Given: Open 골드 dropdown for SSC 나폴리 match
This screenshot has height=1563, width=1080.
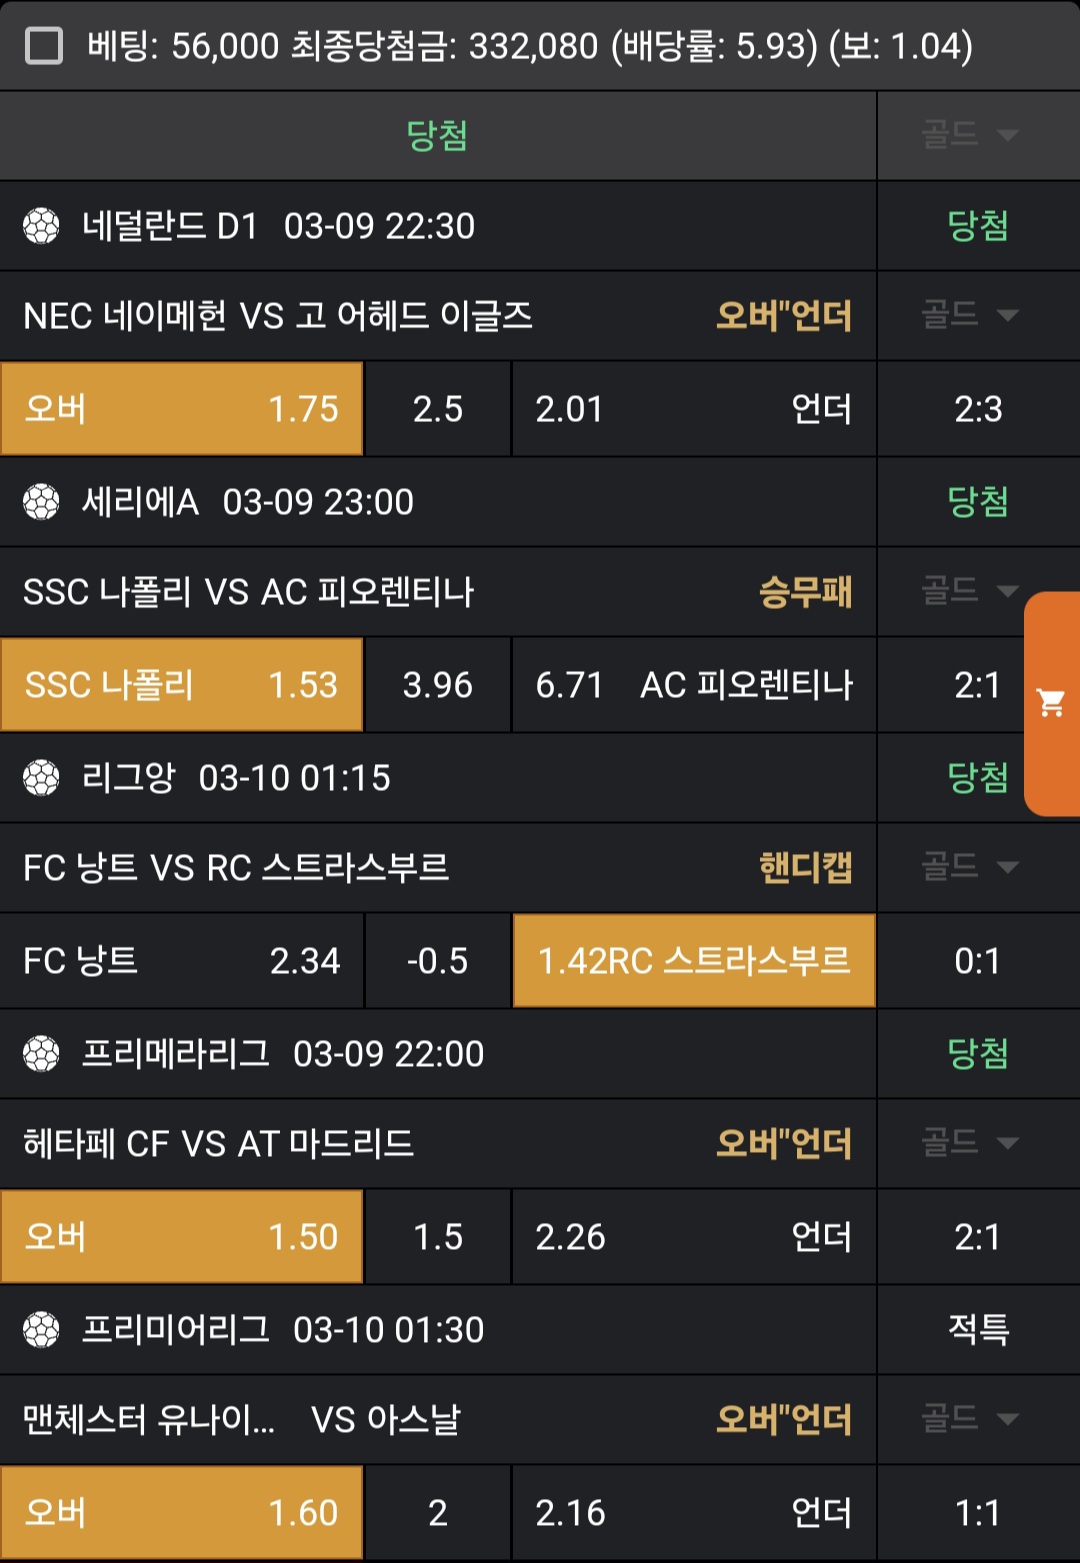Looking at the screenshot, I should [x=969, y=591].
